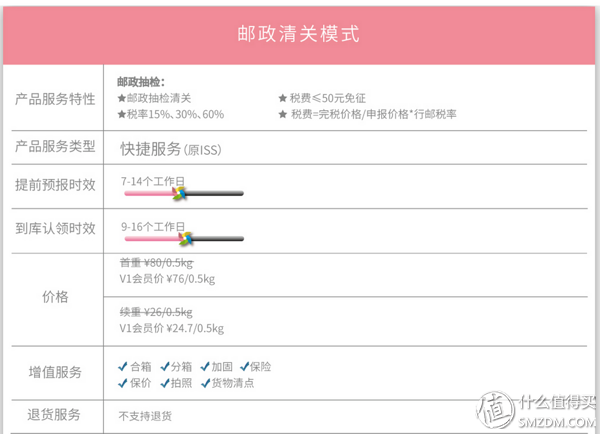This screenshot has width=600, height=434.
Task: Toggle the 合箱 checkmark option
Action: click(135, 367)
